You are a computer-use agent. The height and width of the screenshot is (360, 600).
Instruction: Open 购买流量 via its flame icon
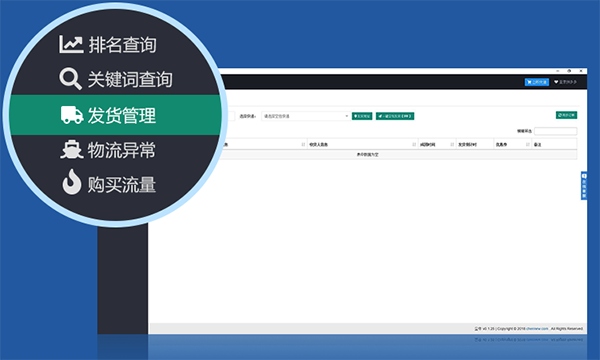click(72, 182)
